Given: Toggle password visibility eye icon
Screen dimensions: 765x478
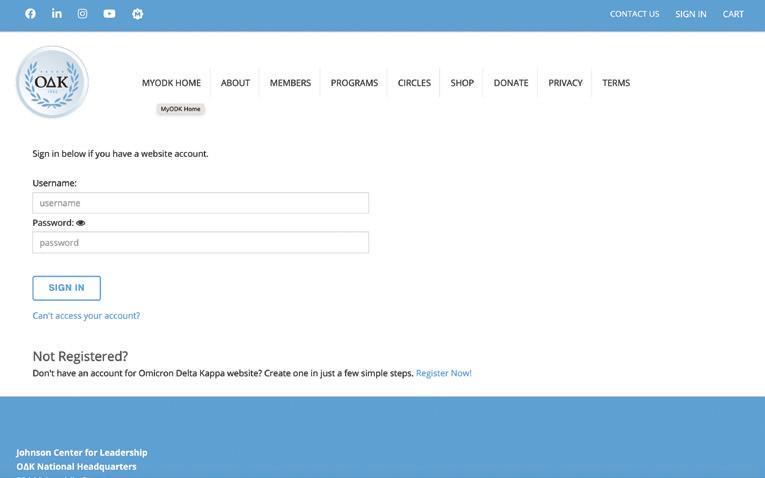Looking at the screenshot, I should 81,223.
